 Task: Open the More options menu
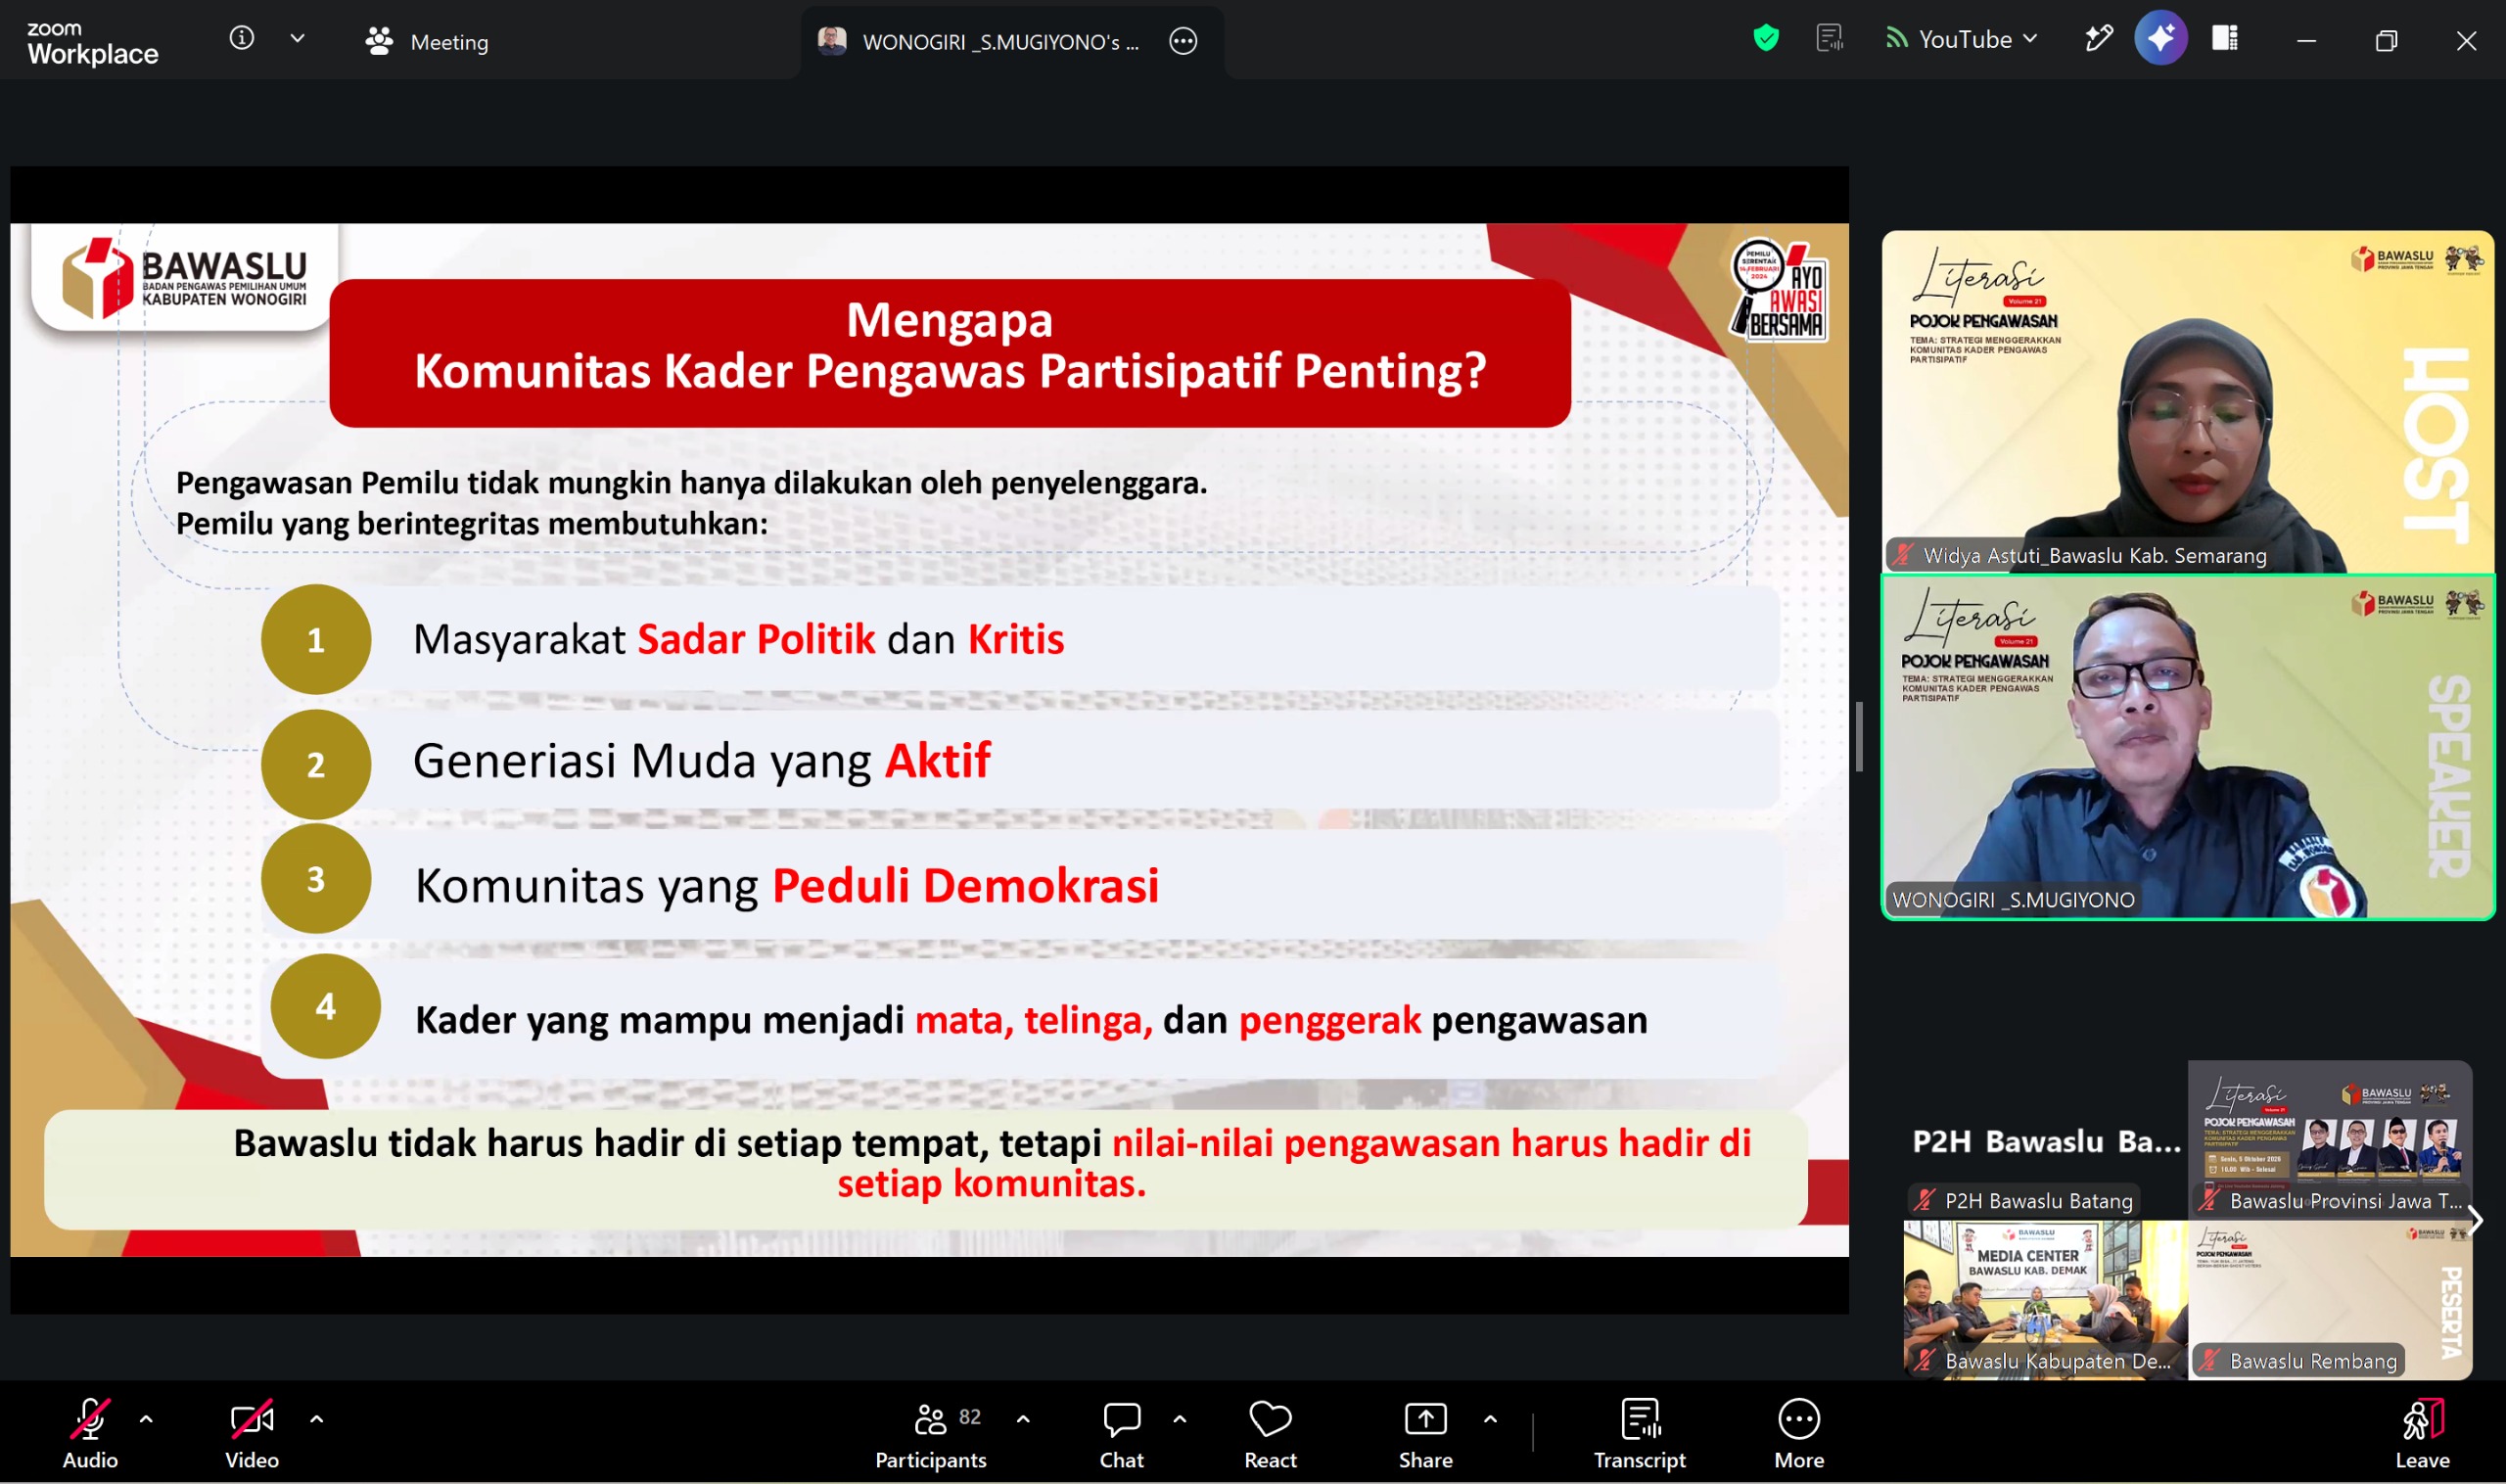click(1799, 1434)
